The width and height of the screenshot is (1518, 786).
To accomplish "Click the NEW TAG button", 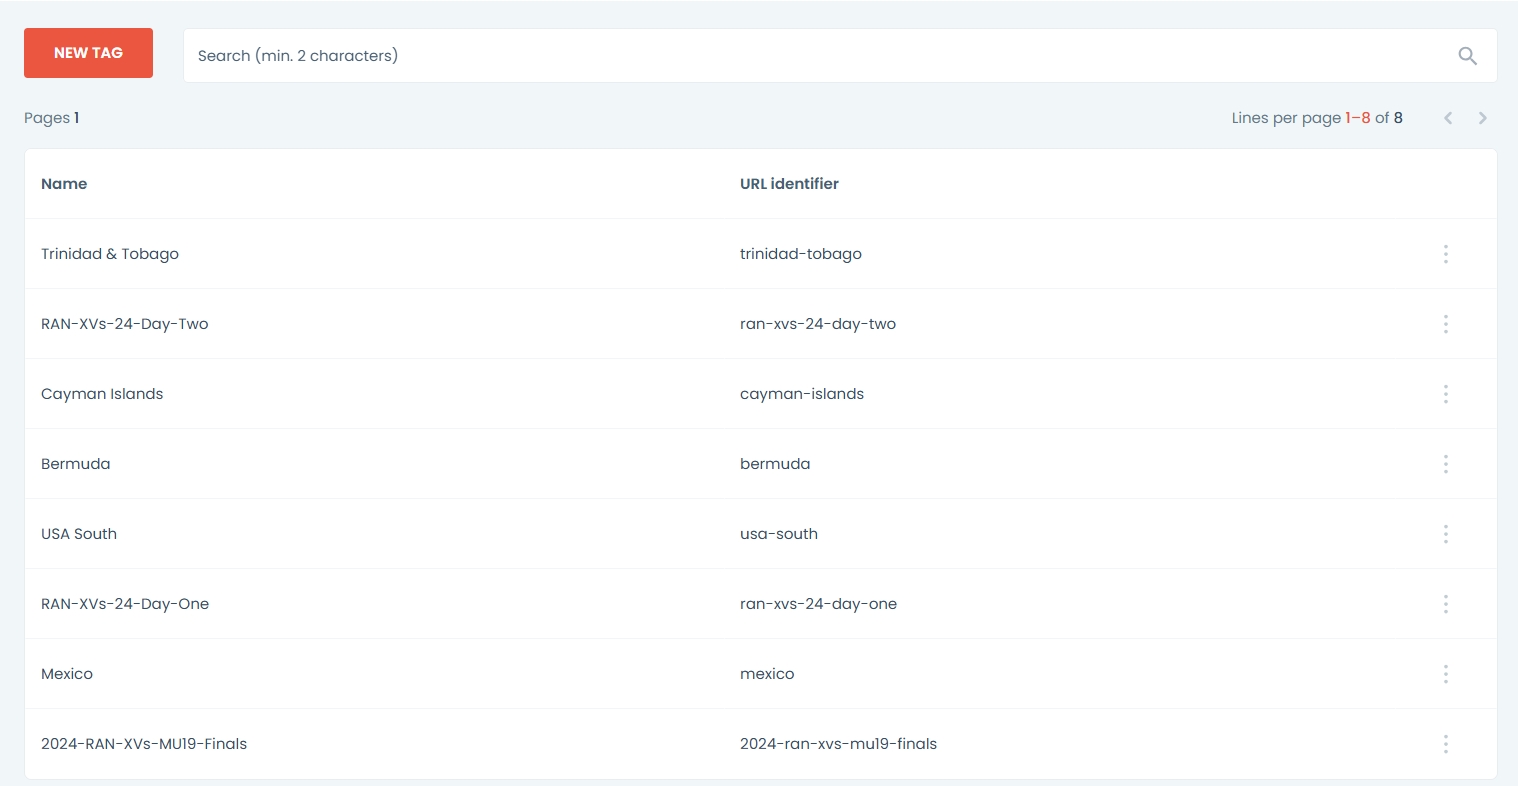I will pyautogui.click(x=88, y=53).
